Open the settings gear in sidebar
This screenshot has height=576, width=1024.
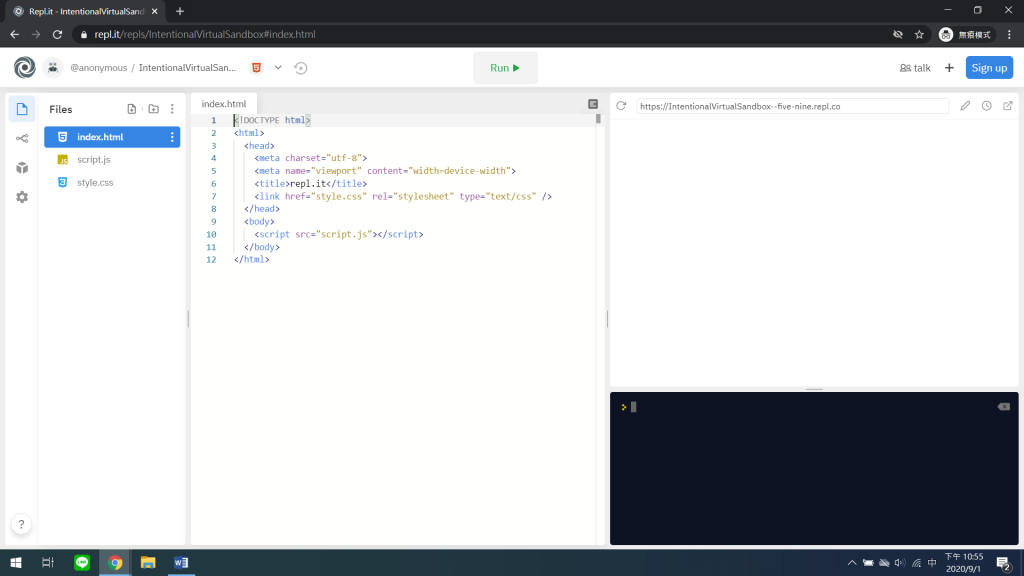coord(22,197)
